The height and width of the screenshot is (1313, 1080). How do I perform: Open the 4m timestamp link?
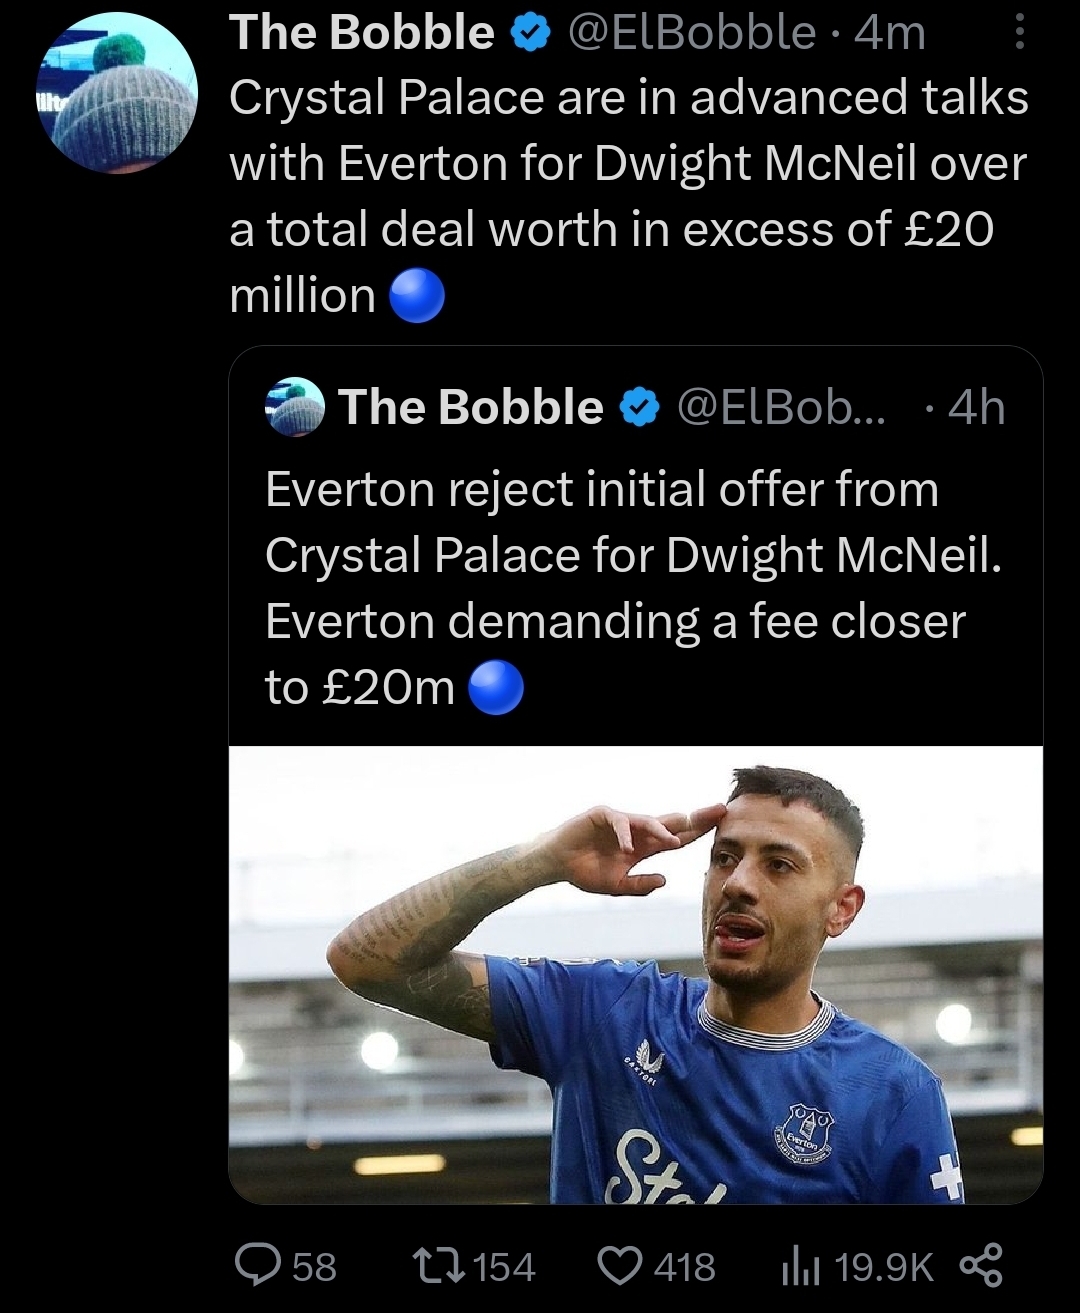890,33
